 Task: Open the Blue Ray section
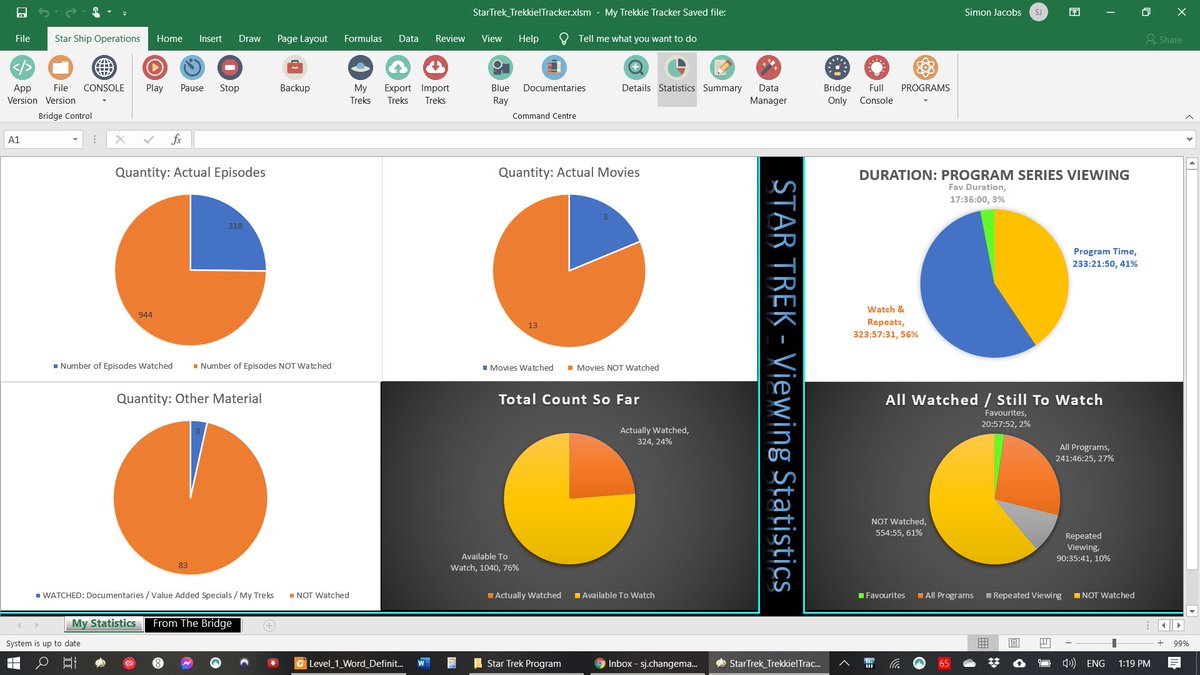[x=500, y=80]
